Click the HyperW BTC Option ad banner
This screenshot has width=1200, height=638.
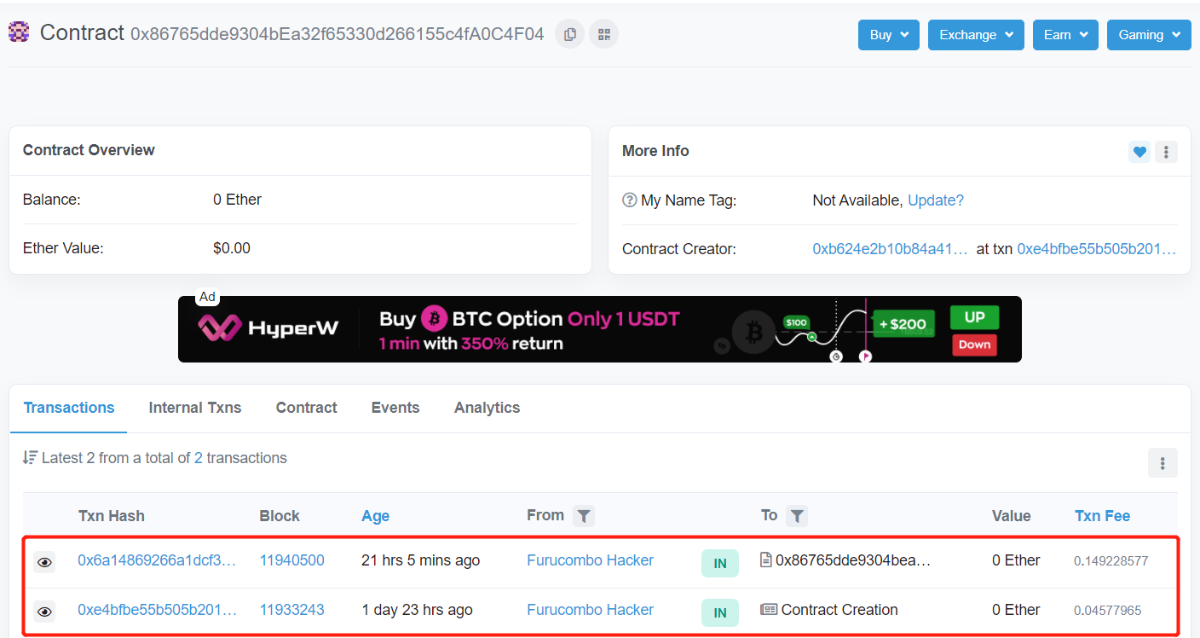[x=600, y=329]
